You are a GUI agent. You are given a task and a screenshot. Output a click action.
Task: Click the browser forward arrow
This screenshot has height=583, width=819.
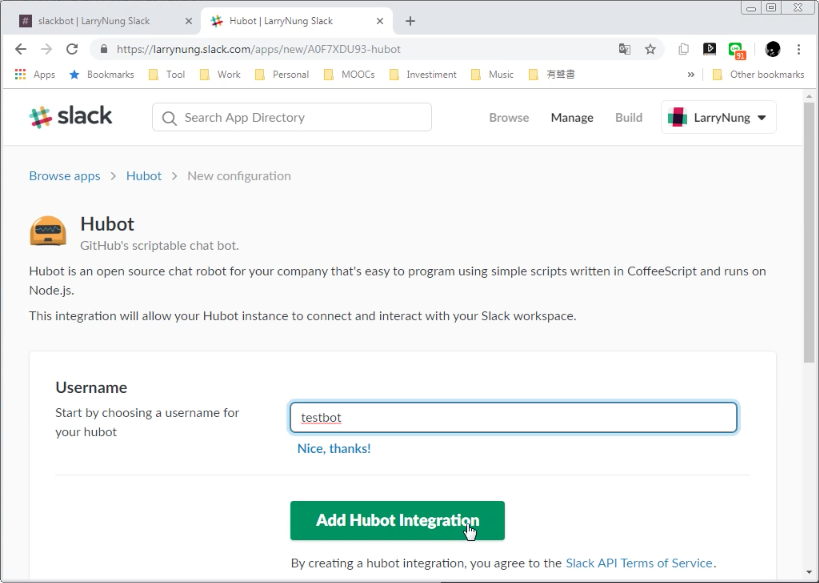[46, 49]
